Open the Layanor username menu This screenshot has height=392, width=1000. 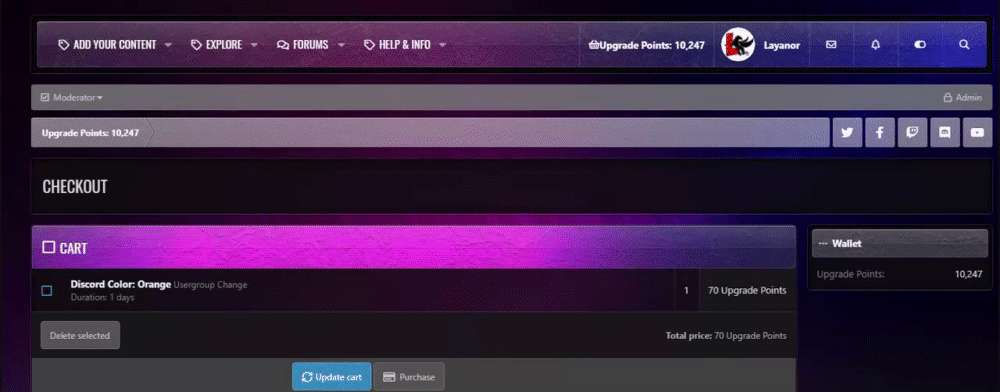pyautogui.click(x=781, y=45)
